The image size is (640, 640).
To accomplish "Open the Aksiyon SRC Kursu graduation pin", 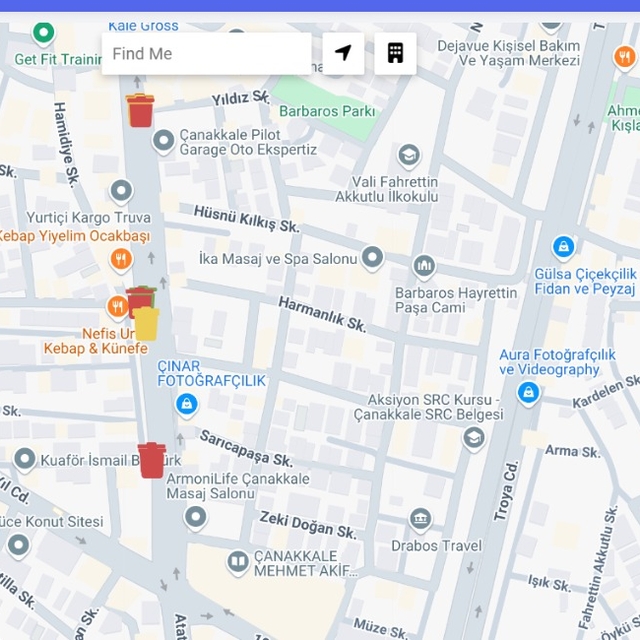I will pos(473,437).
